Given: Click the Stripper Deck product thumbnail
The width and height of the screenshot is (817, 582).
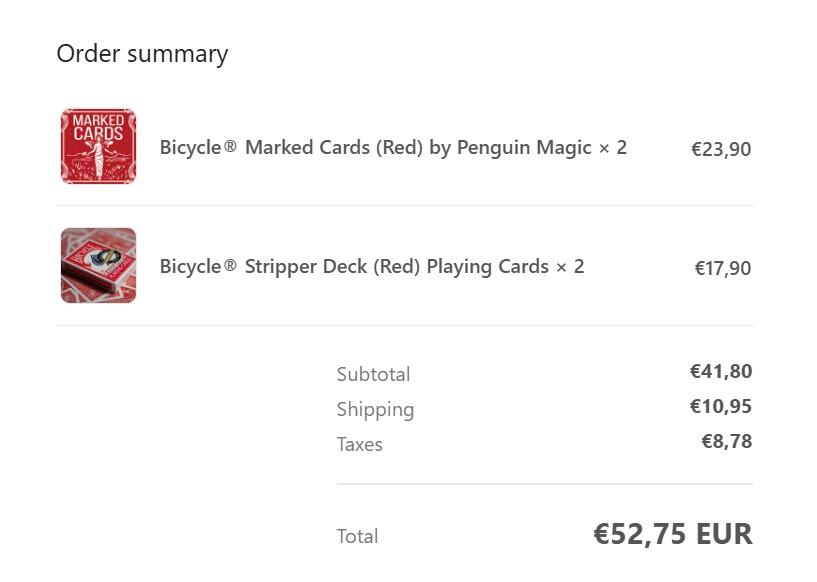Looking at the screenshot, I should pyautogui.click(x=98, y=266).
